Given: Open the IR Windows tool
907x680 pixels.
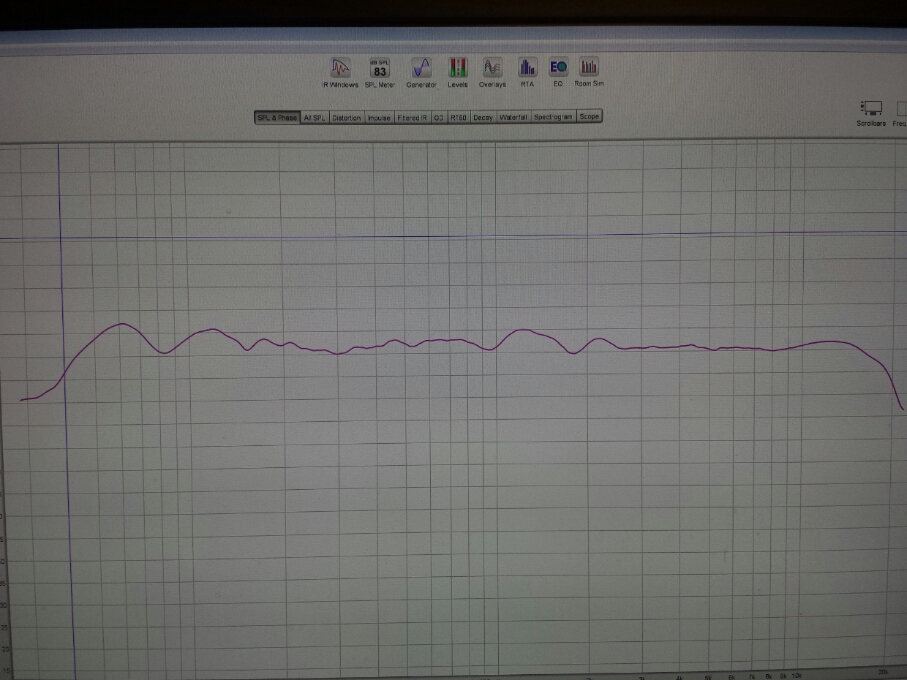Looking at the screenshot, I should pos(340,73).
